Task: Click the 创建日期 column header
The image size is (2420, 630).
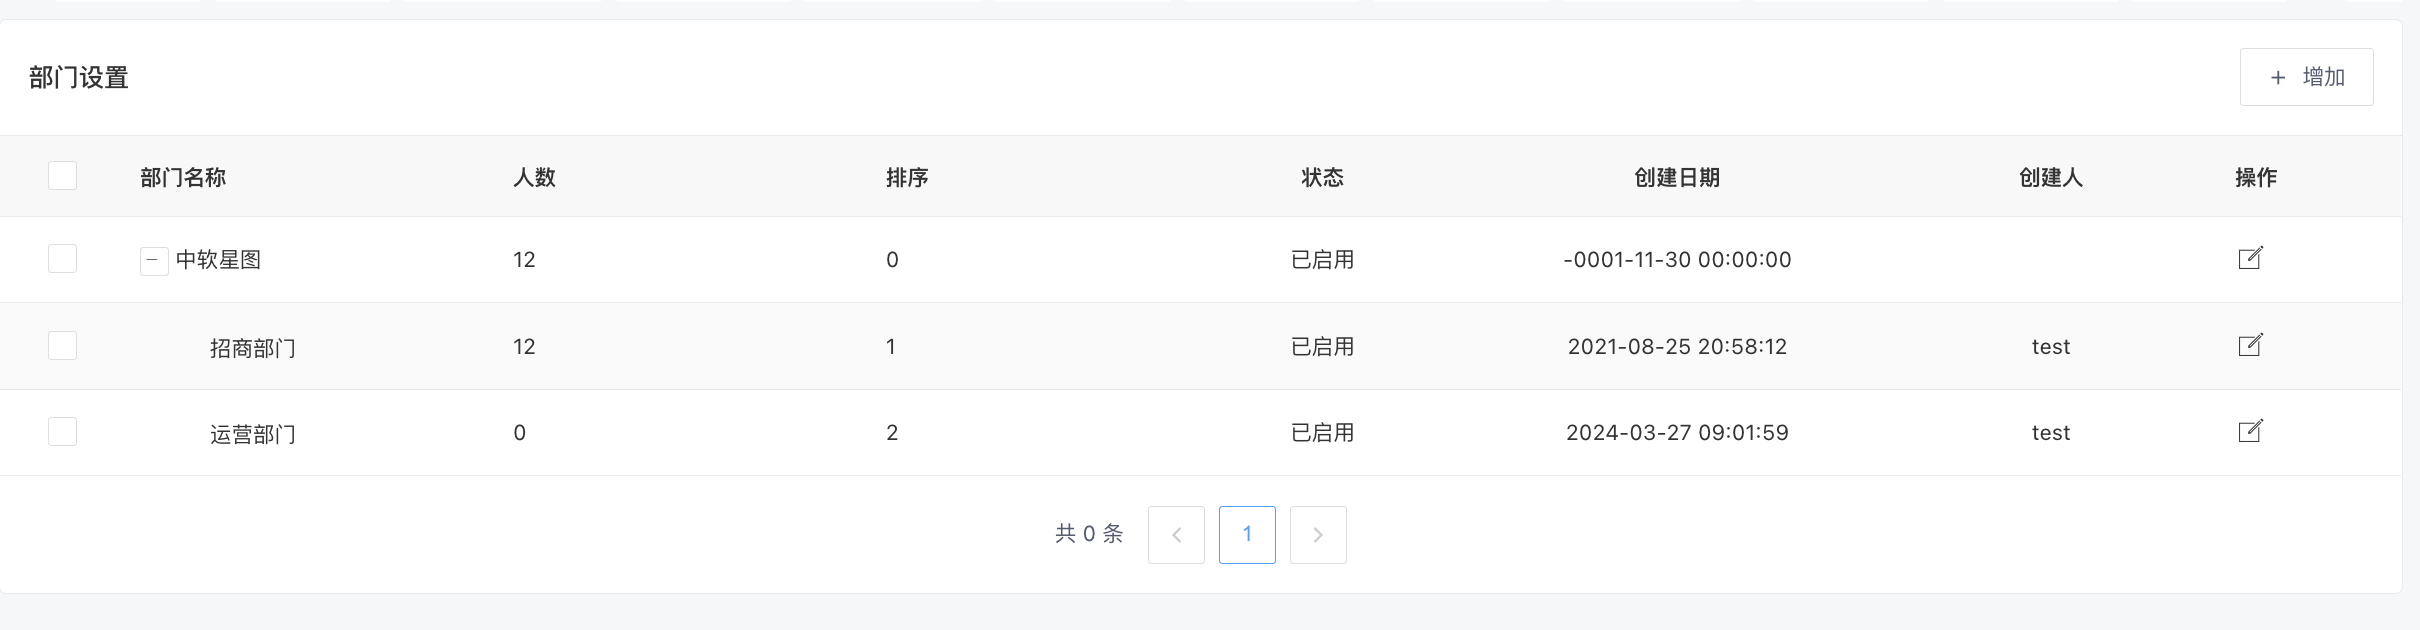Action: (x=1677, y=178)
